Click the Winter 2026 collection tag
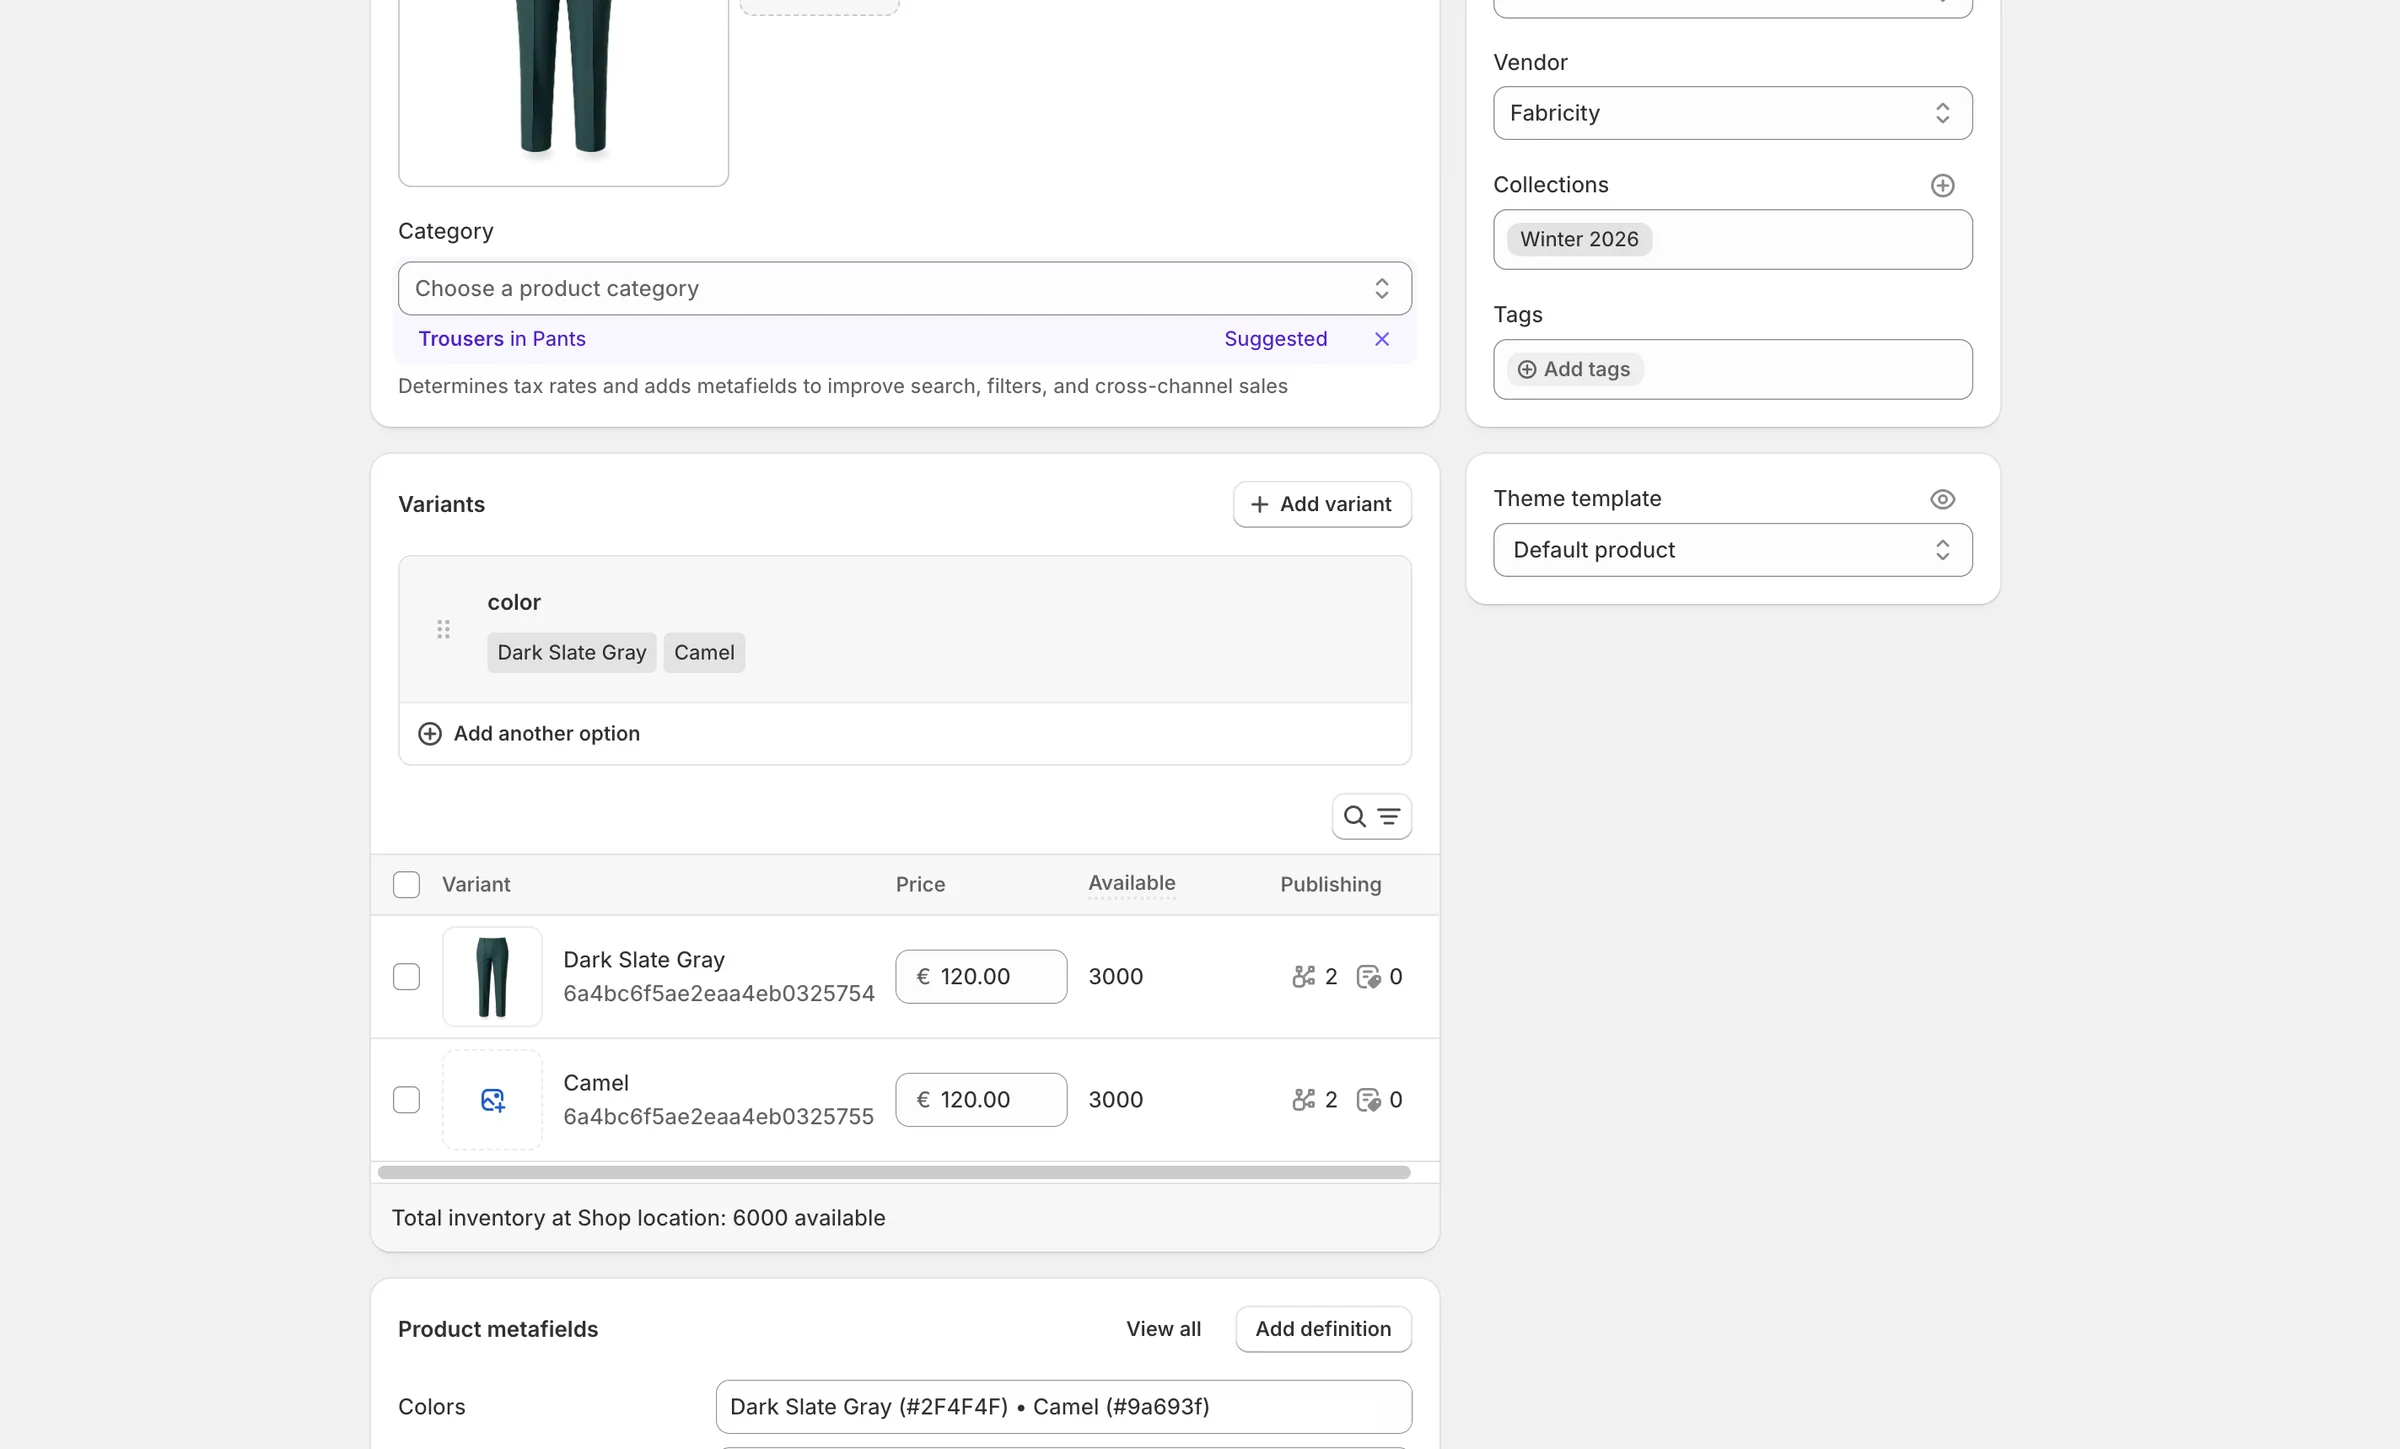 [1579, 240]
